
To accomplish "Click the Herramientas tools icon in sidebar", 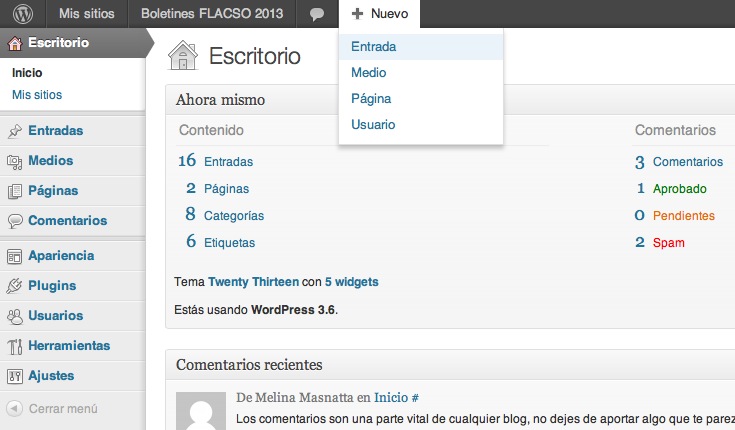I will click(x=15, y=346).
